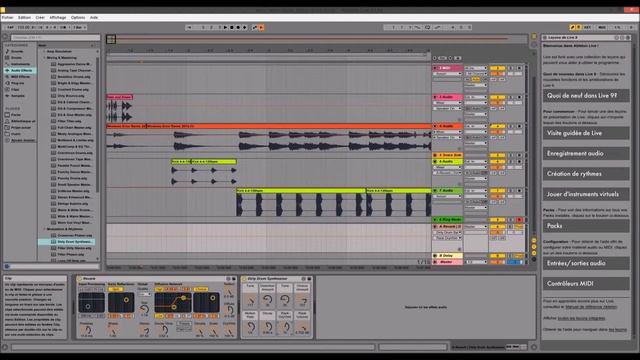This screenshot has height=360, width=640.
Task: Open Projet actuel under Places
Action: tap(20, 128)
